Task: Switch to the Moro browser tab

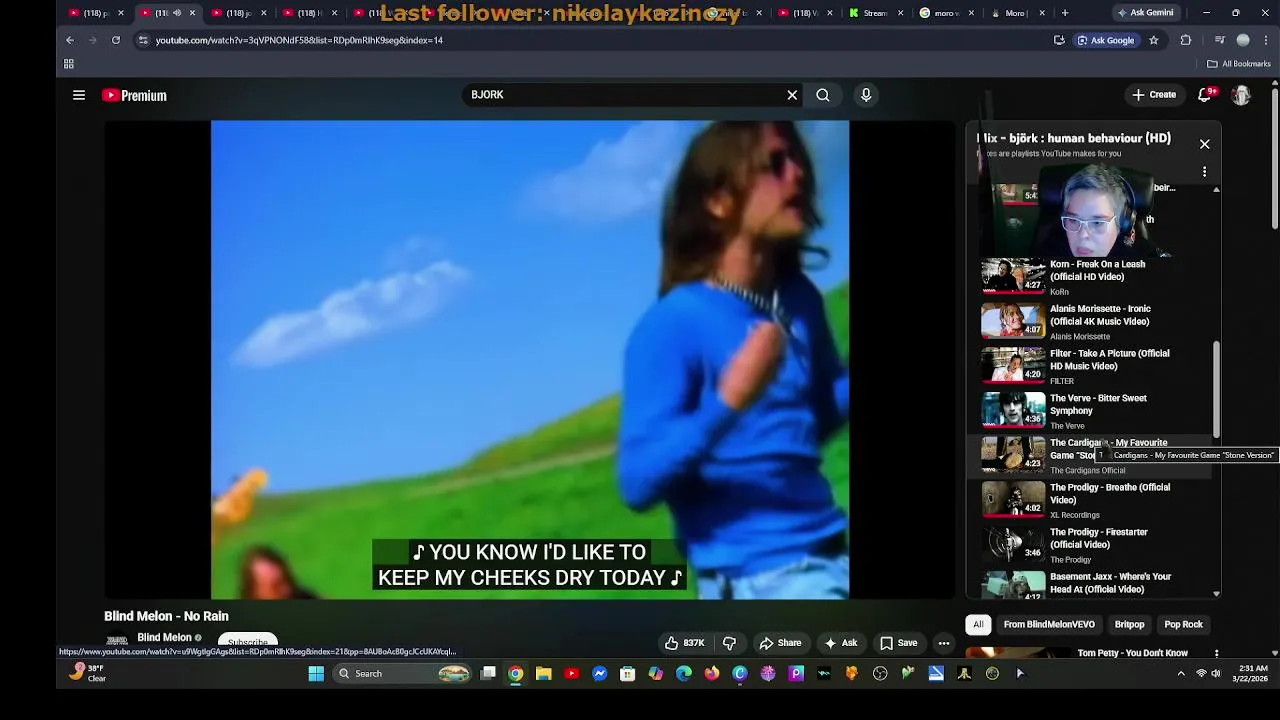Action: click(x=1015, y=13)
